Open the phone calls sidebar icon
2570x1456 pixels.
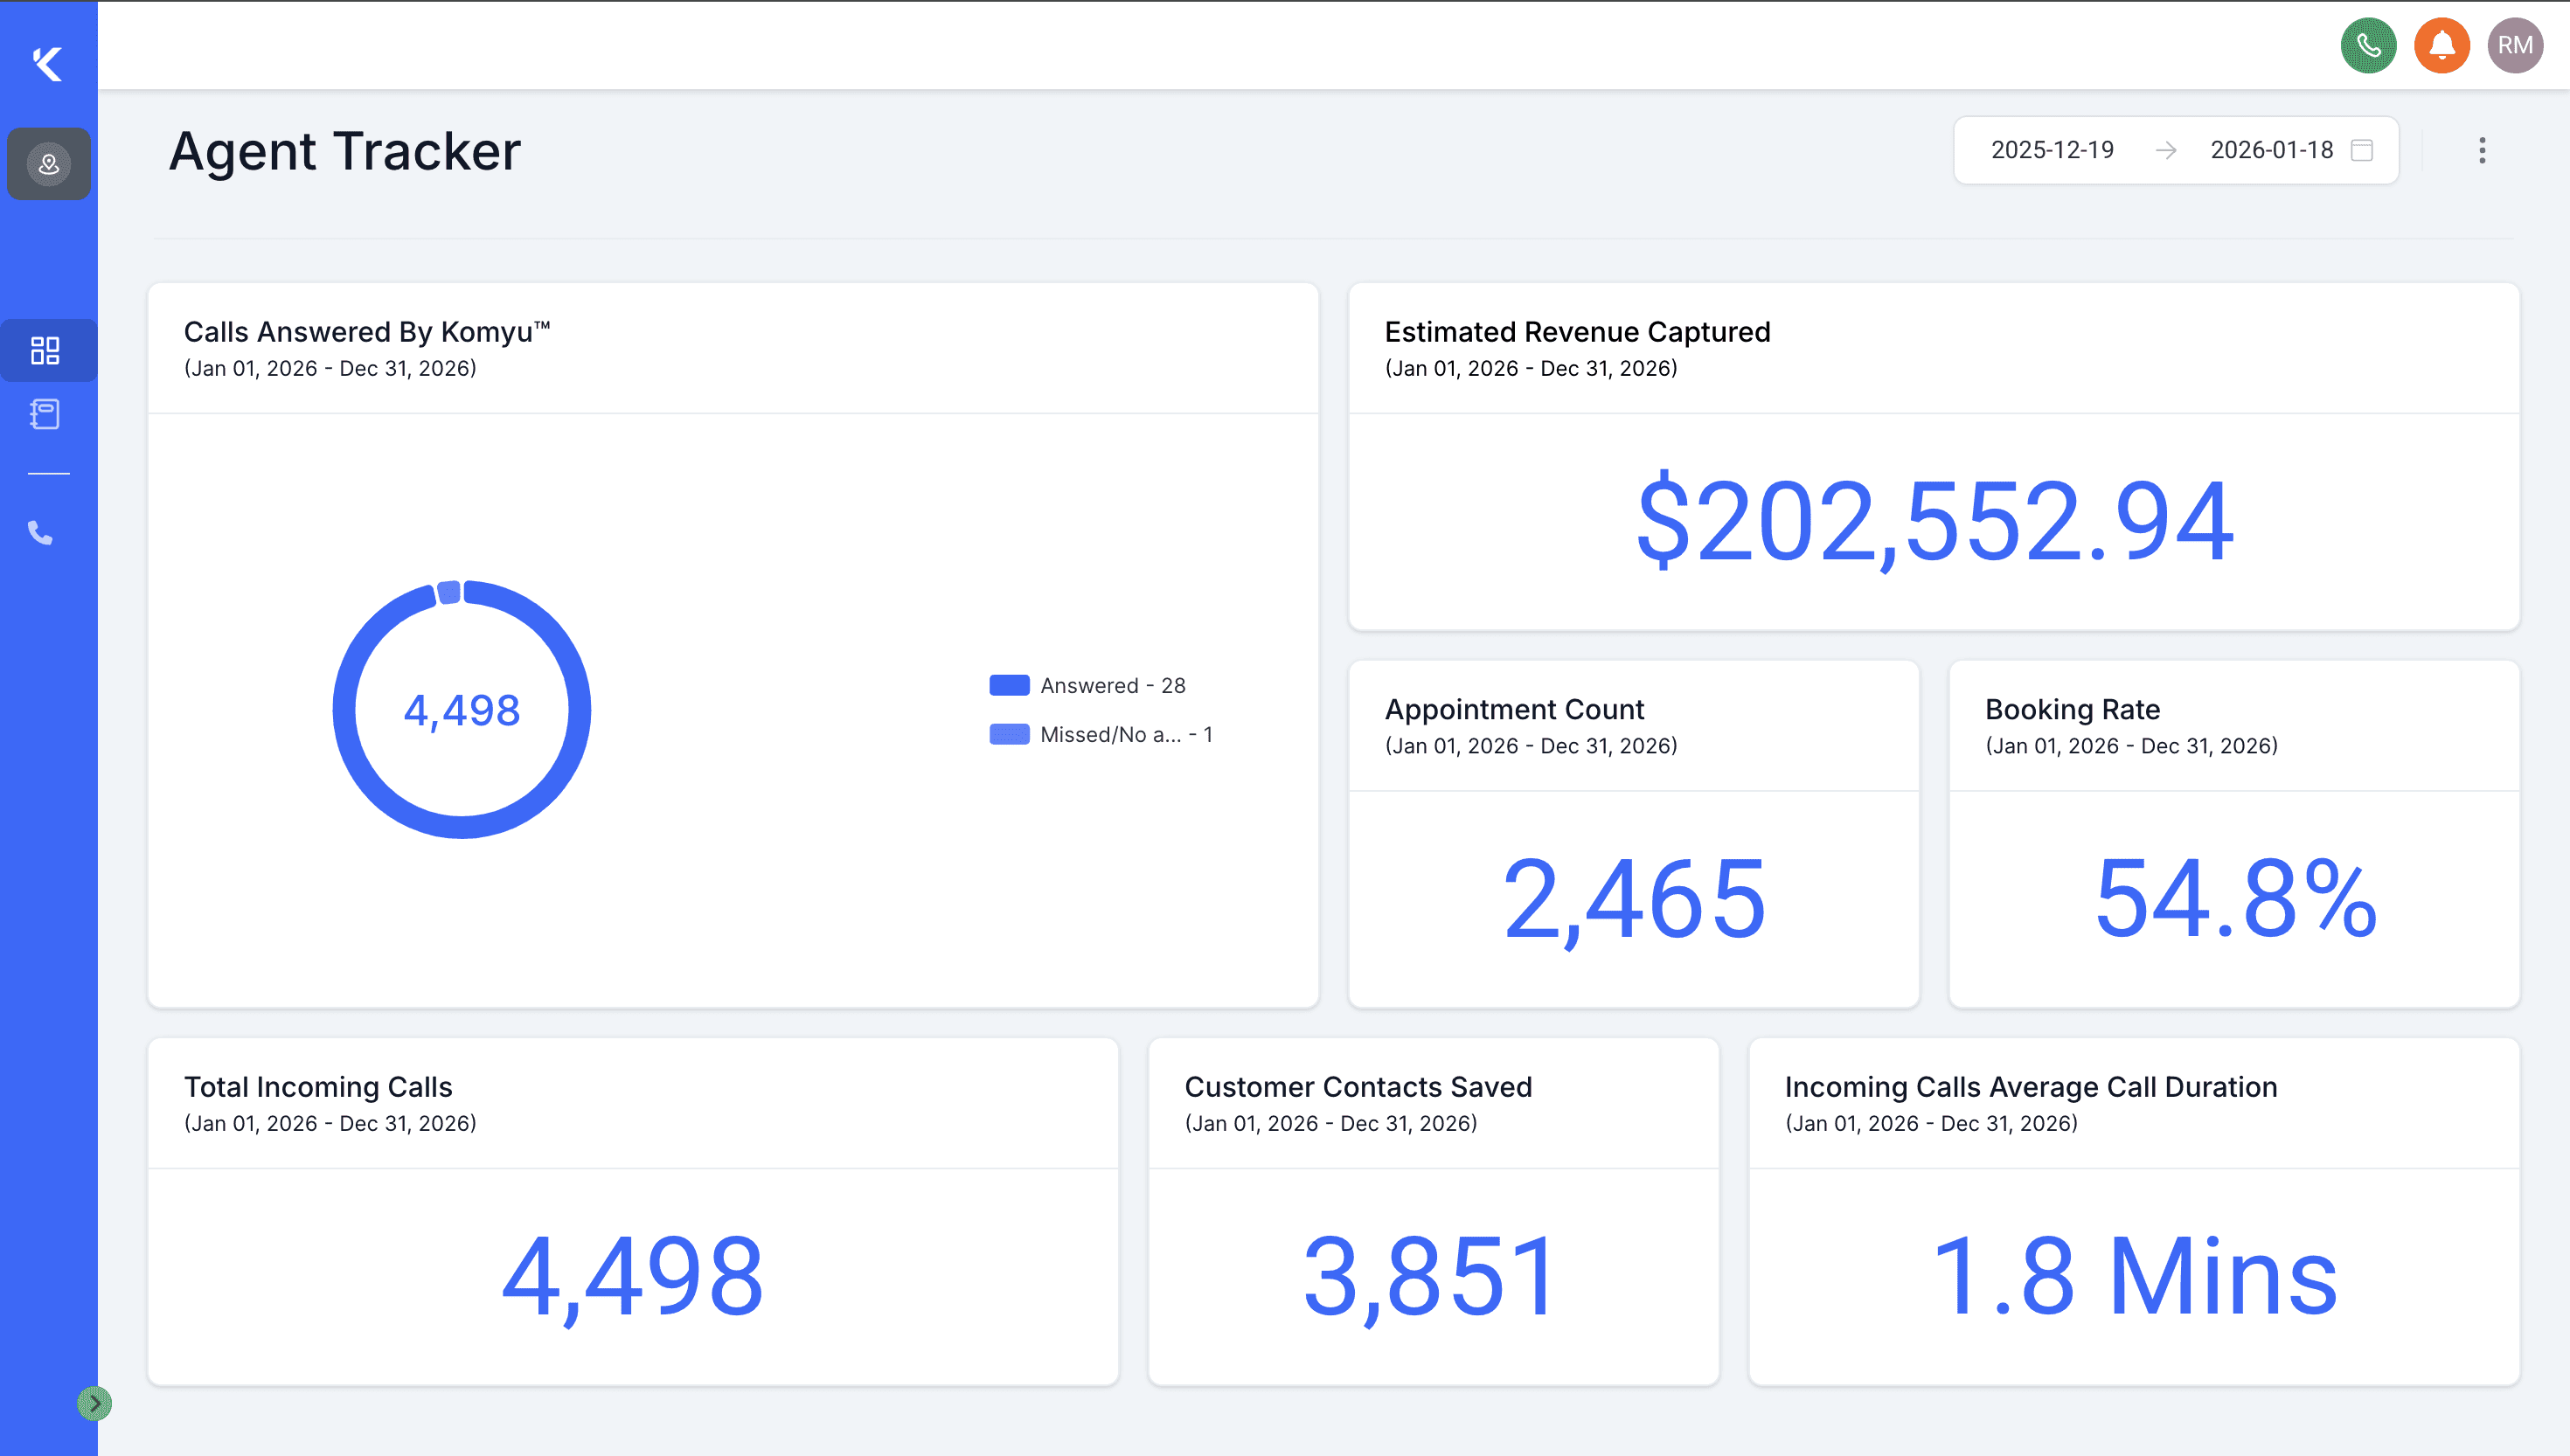click(40, 533)
